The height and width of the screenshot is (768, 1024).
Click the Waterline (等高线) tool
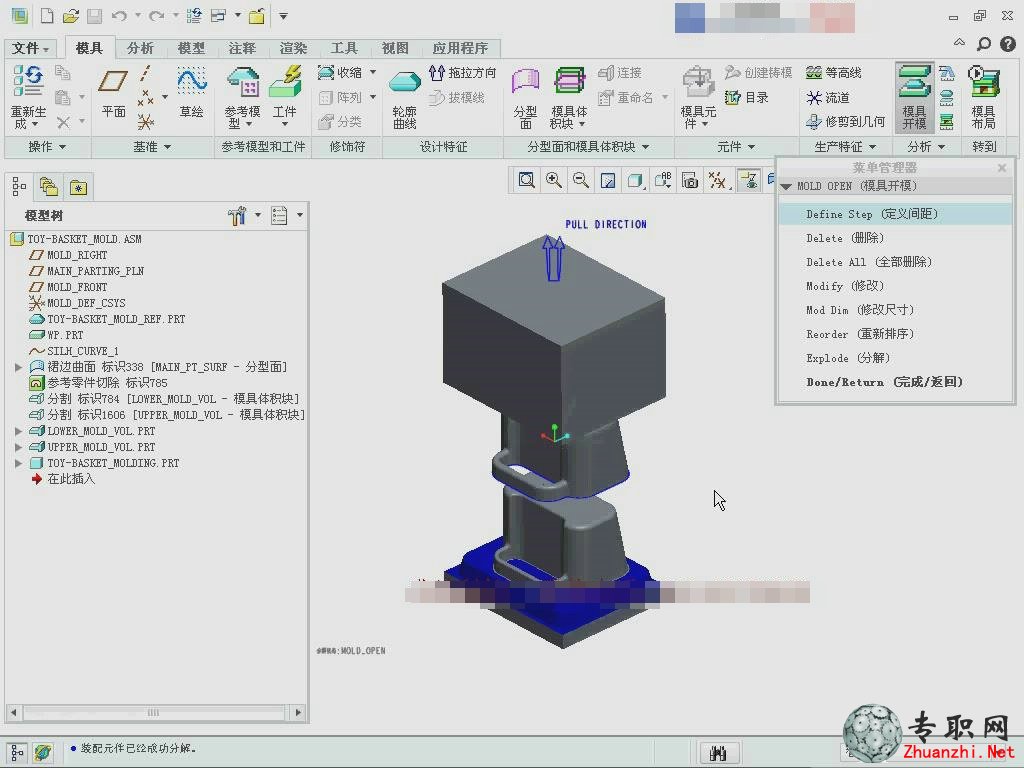834,72
